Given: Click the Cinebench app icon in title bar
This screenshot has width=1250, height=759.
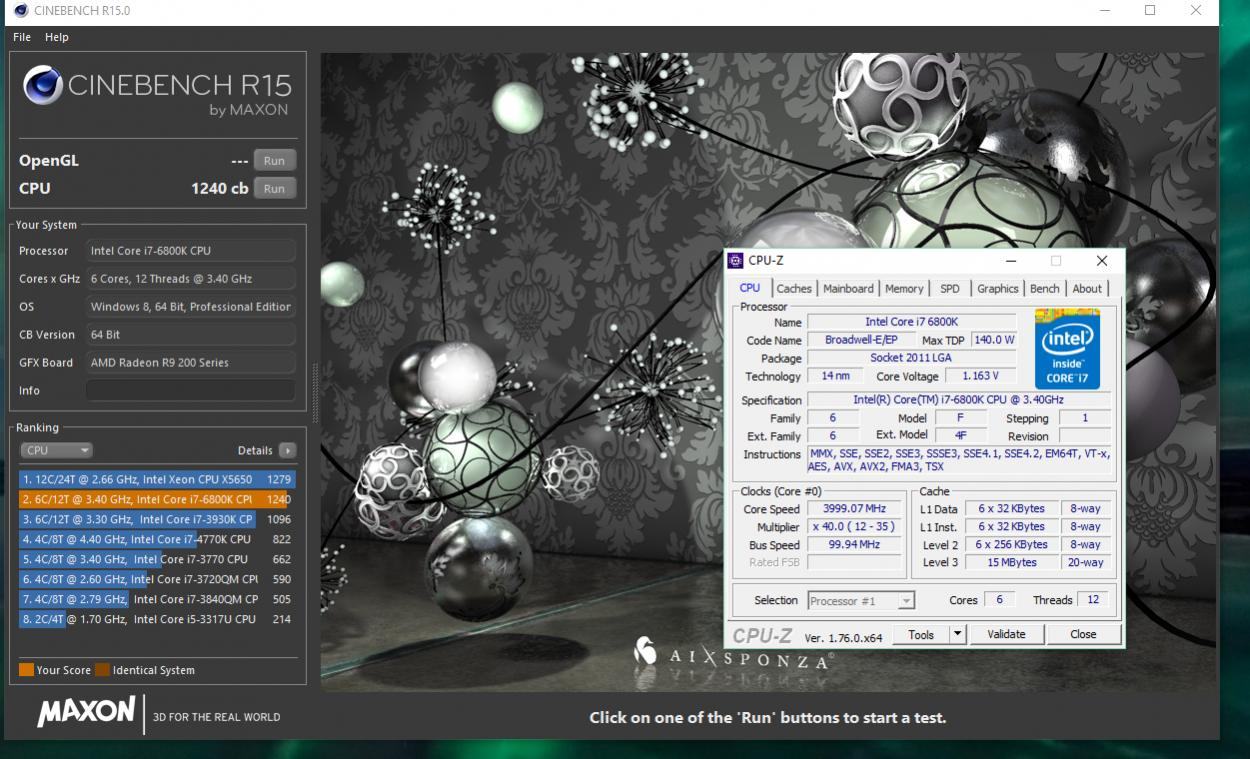Looking at the screenshot, I should tap(21, 11).
